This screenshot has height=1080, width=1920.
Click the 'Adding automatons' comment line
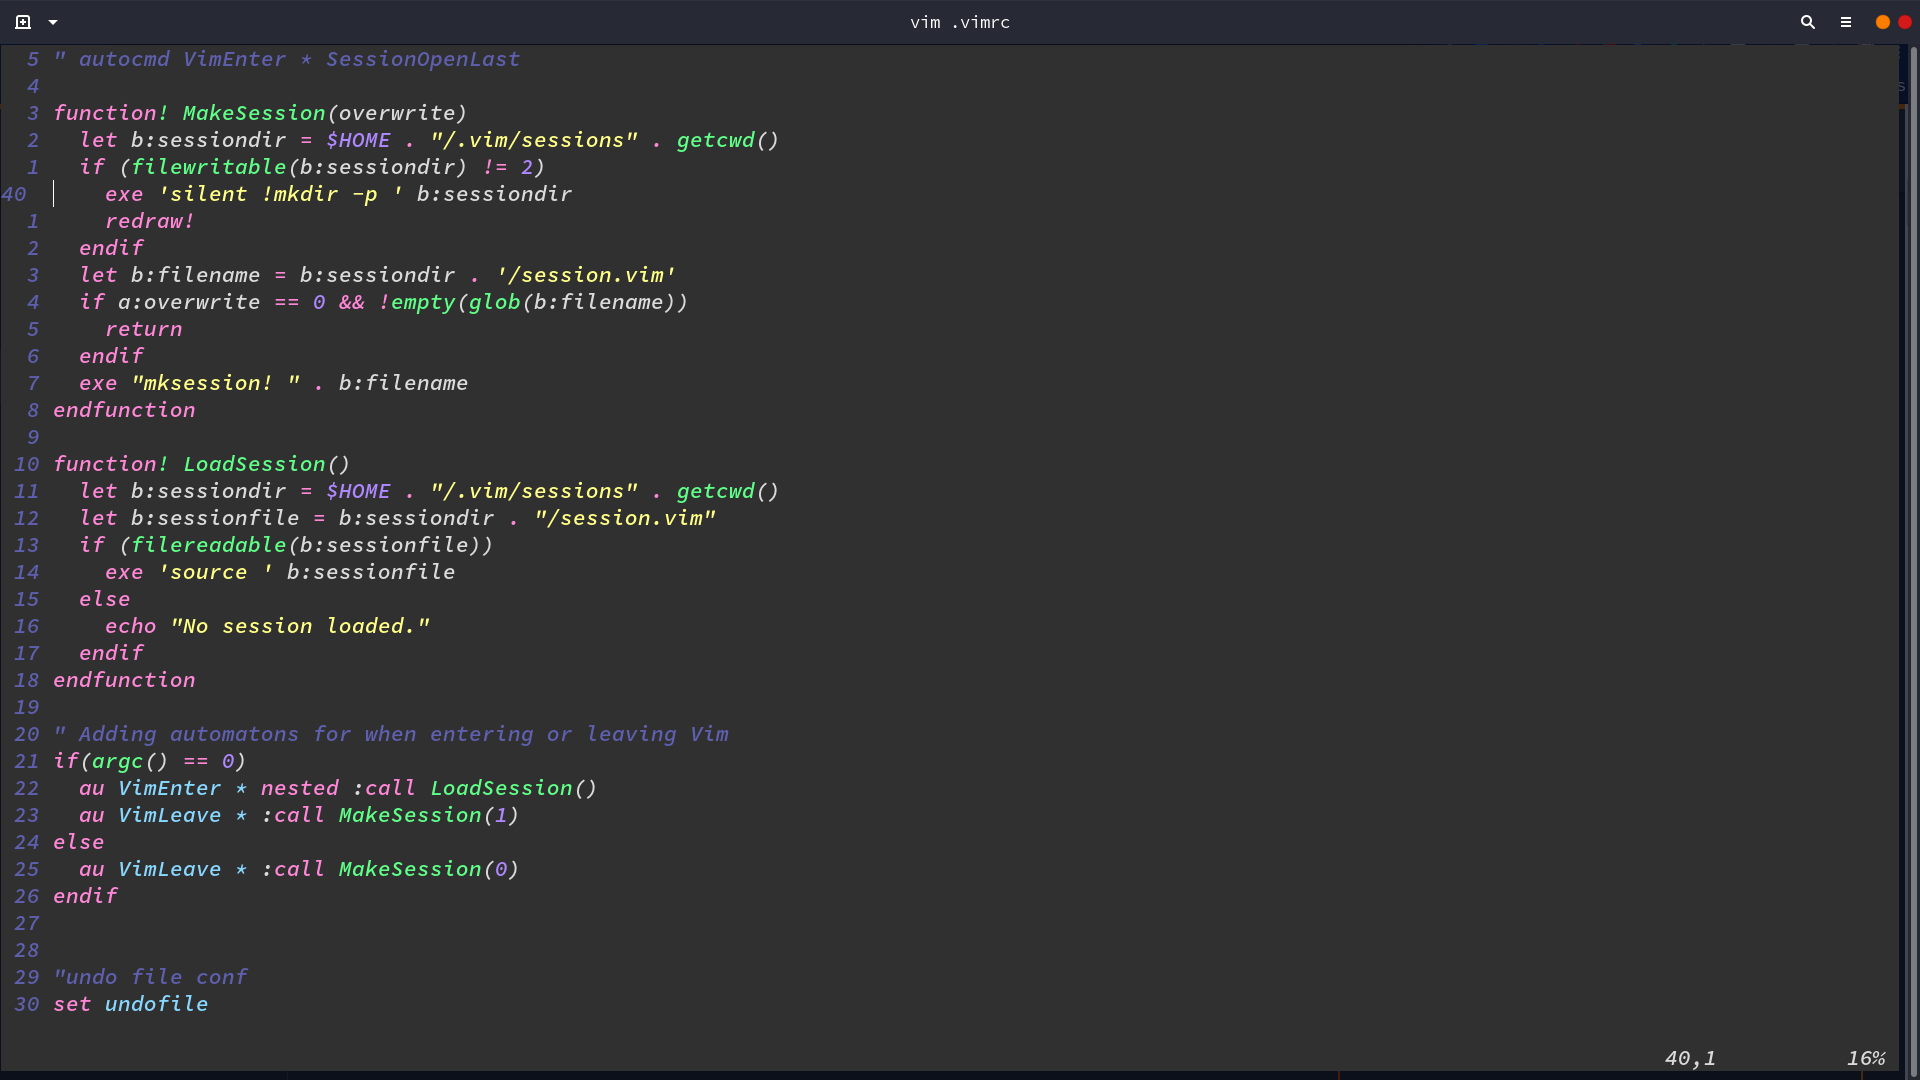coord(391,734)
